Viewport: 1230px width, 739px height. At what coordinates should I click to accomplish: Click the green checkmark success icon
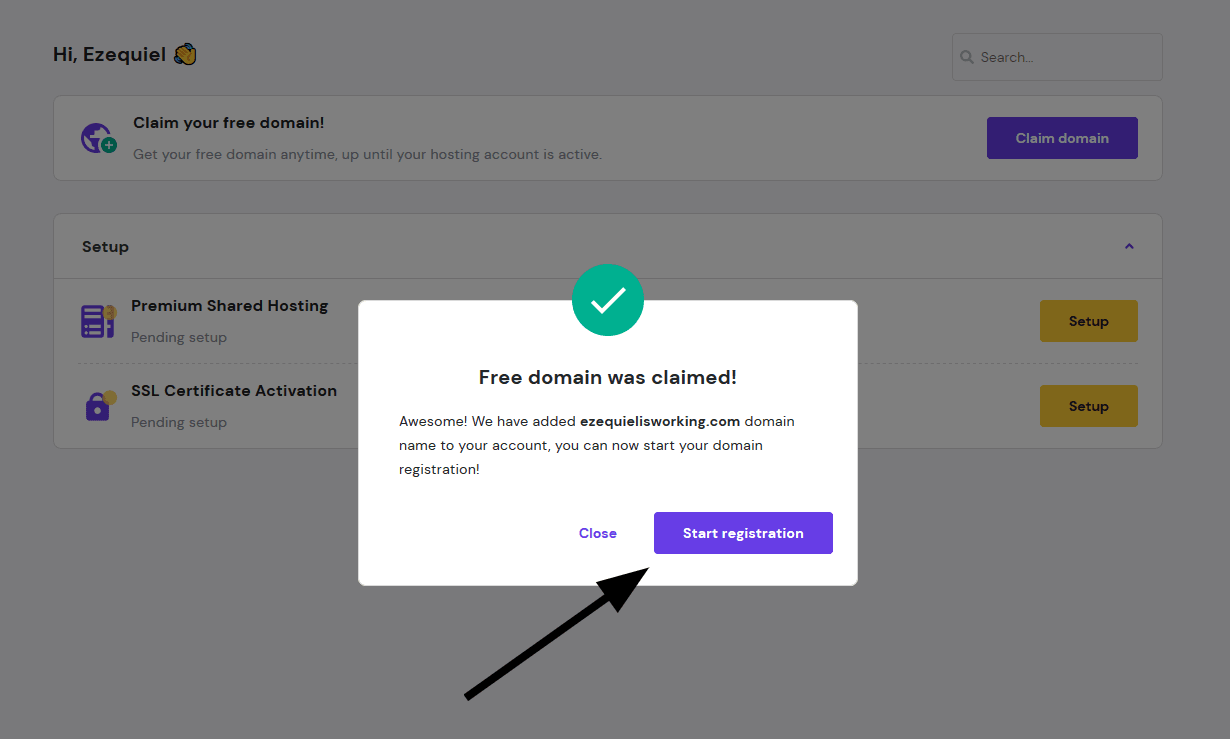pos(608,300)
